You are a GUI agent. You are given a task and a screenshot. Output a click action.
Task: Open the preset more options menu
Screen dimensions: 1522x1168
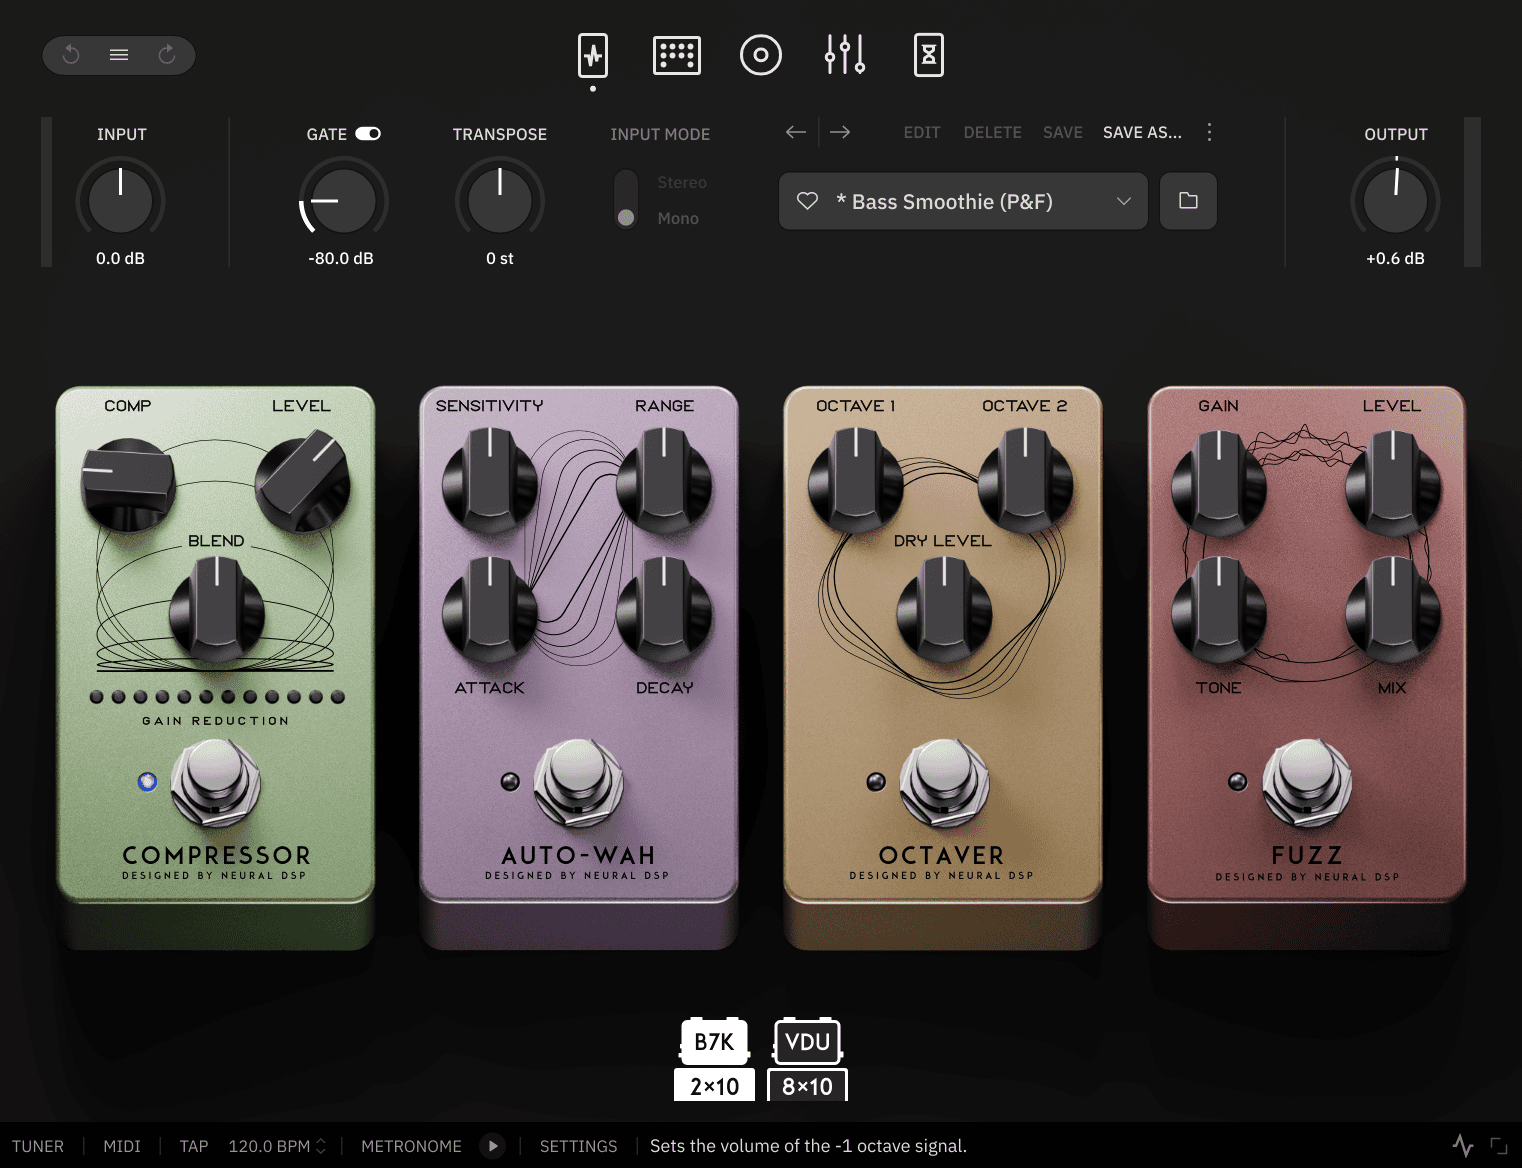(x=1209, y=132)
